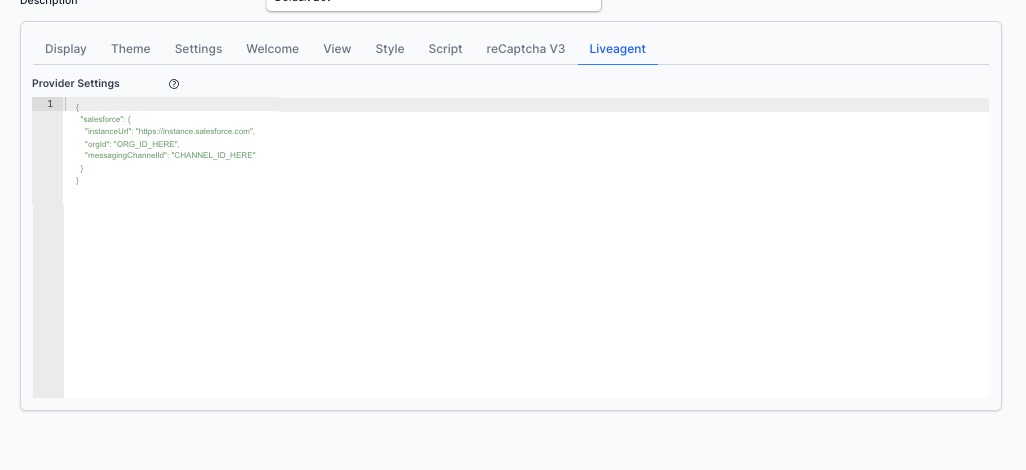Click the final closing brace in editor

[x=77, y=180]
